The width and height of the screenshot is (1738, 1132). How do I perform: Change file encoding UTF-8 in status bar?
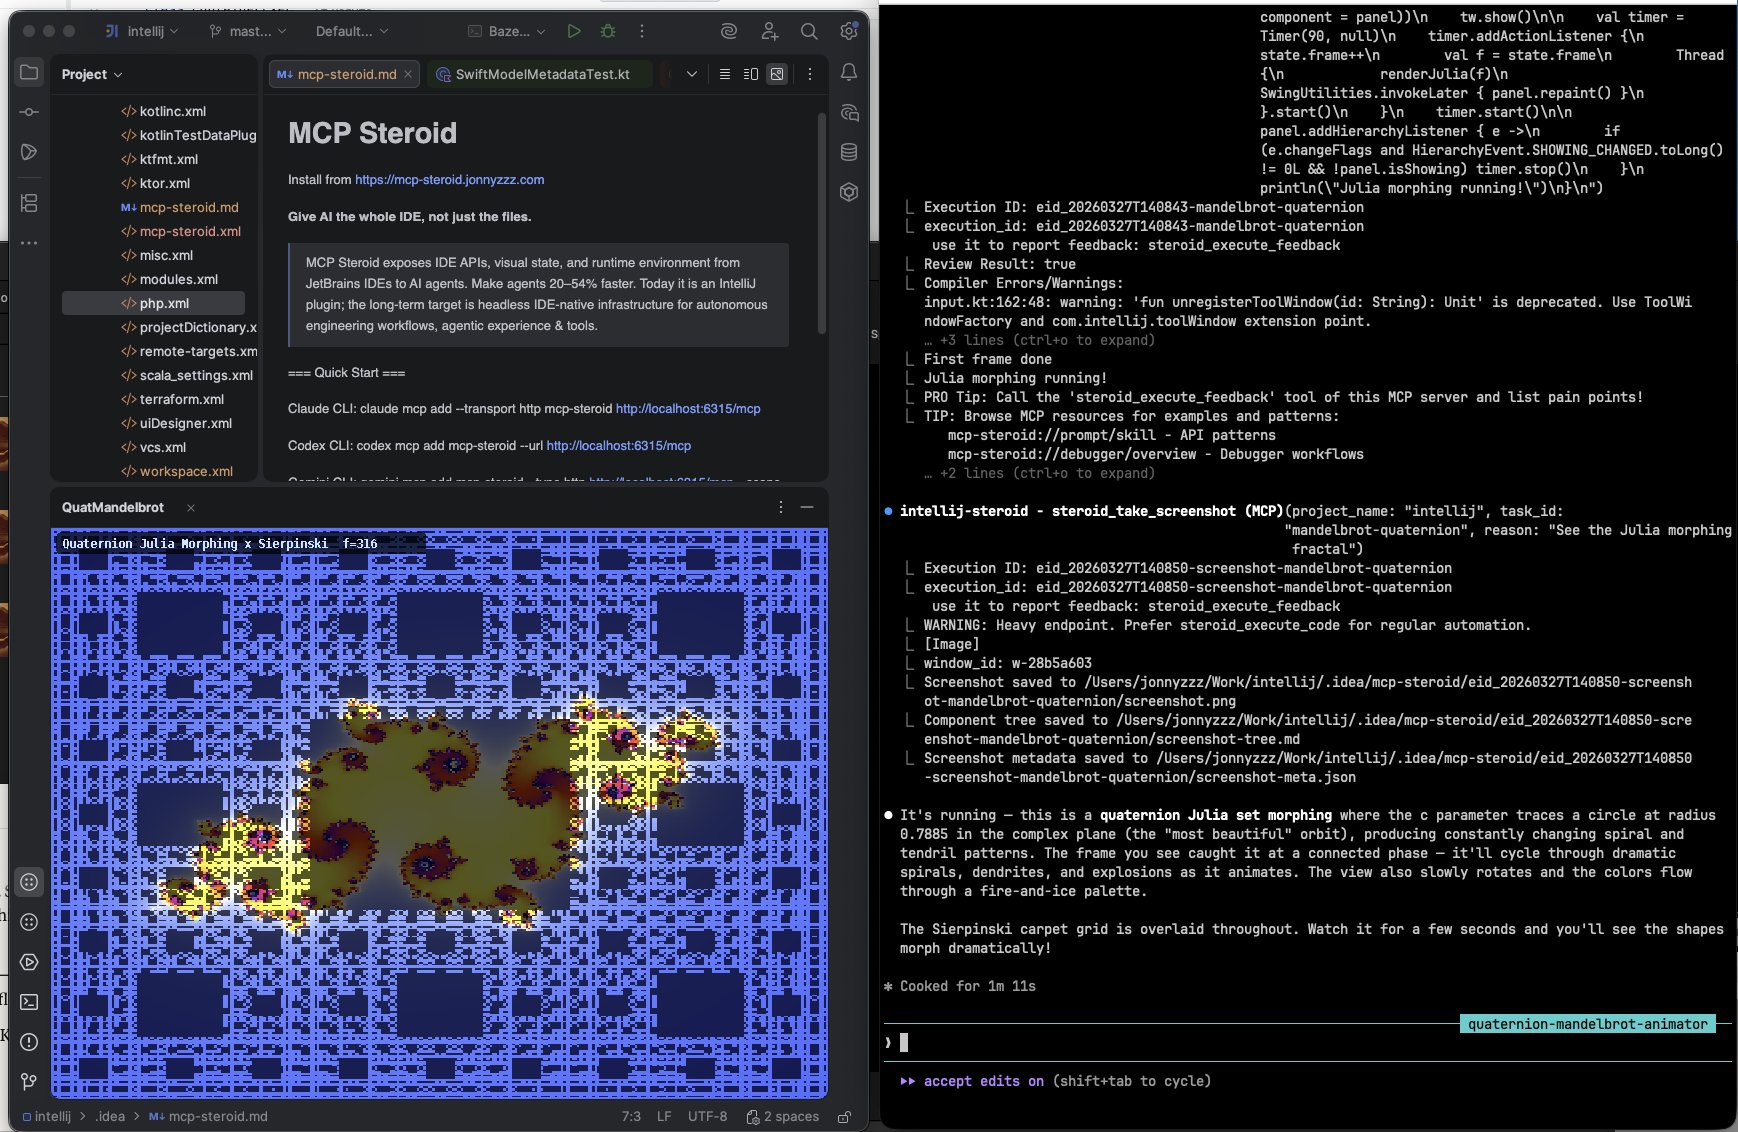[708, 1116]
